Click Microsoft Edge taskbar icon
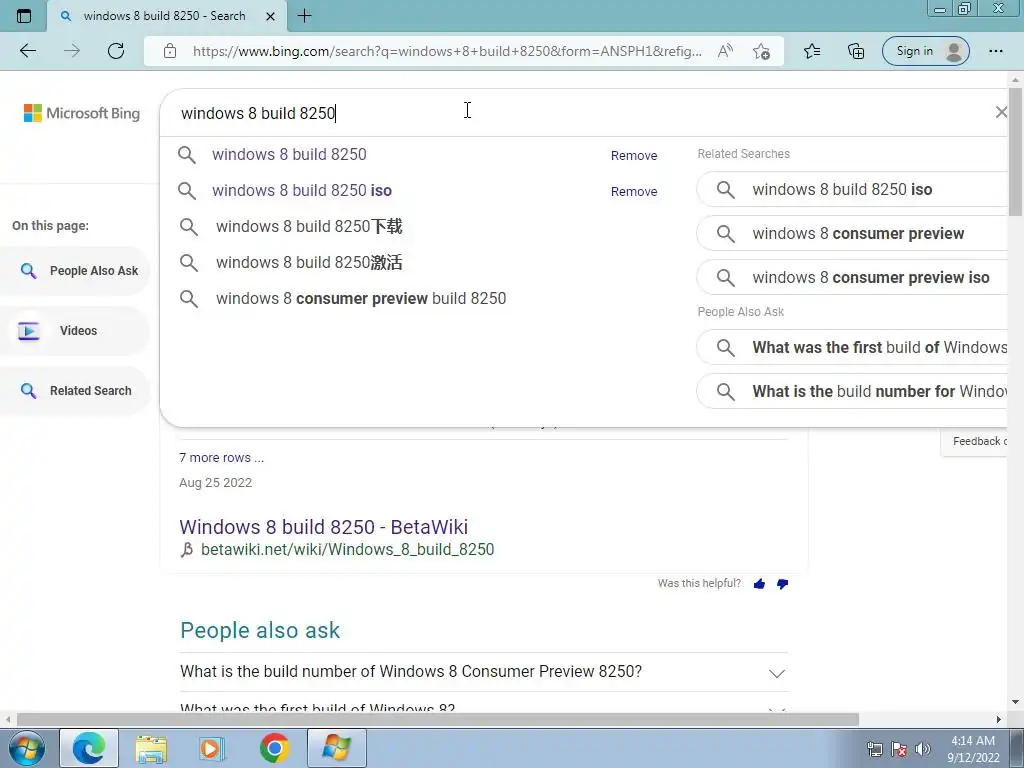 [x=89, y=748]
